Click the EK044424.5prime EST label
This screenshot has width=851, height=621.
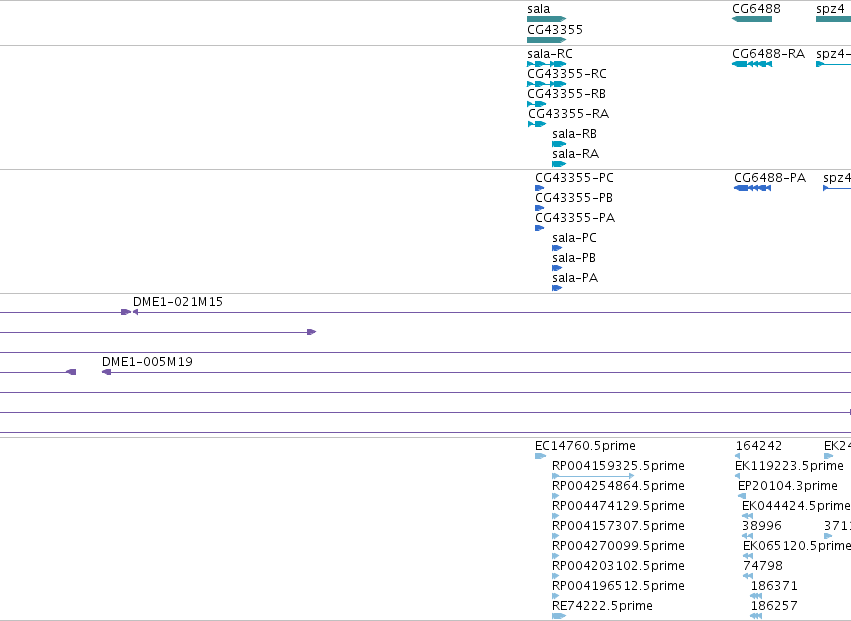coord(796,506)
